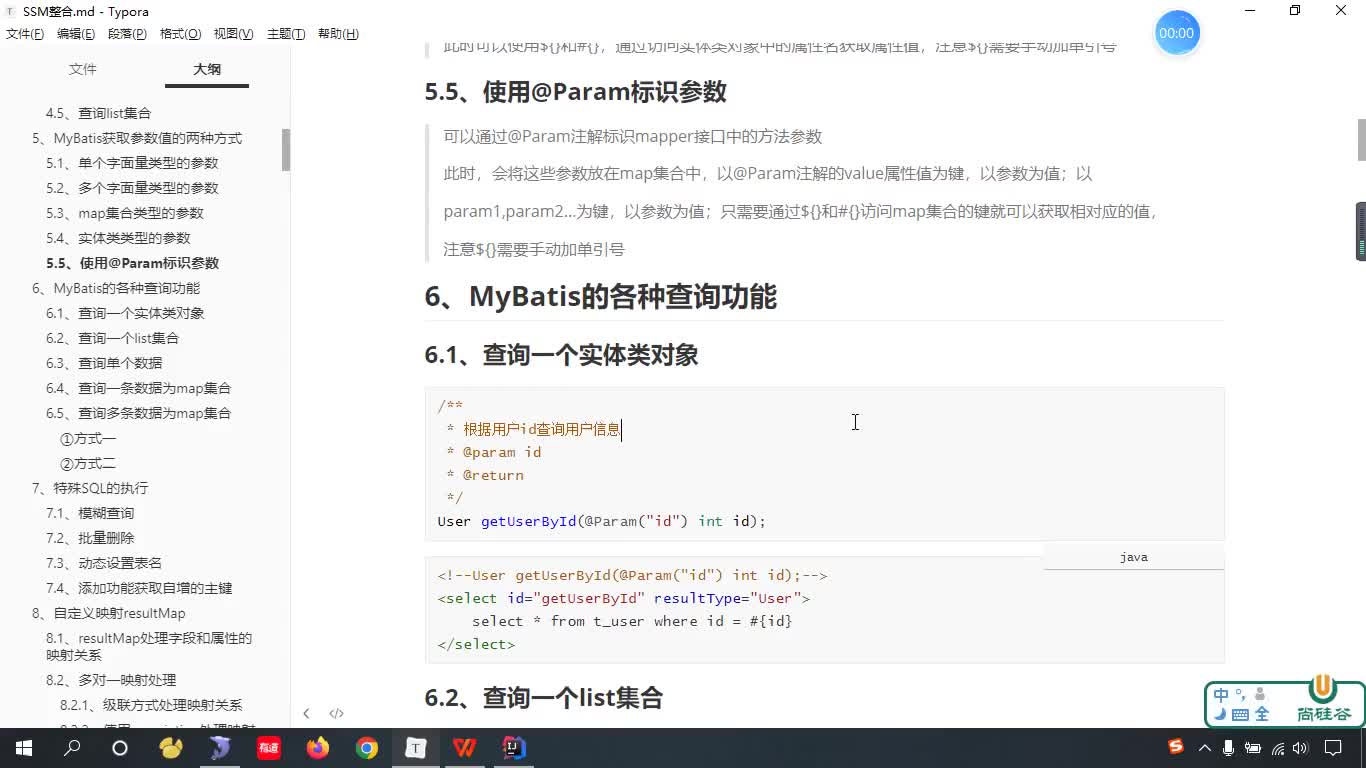
Task: Click keyboard icon on IME toolbar
Action: (1240, 715)
